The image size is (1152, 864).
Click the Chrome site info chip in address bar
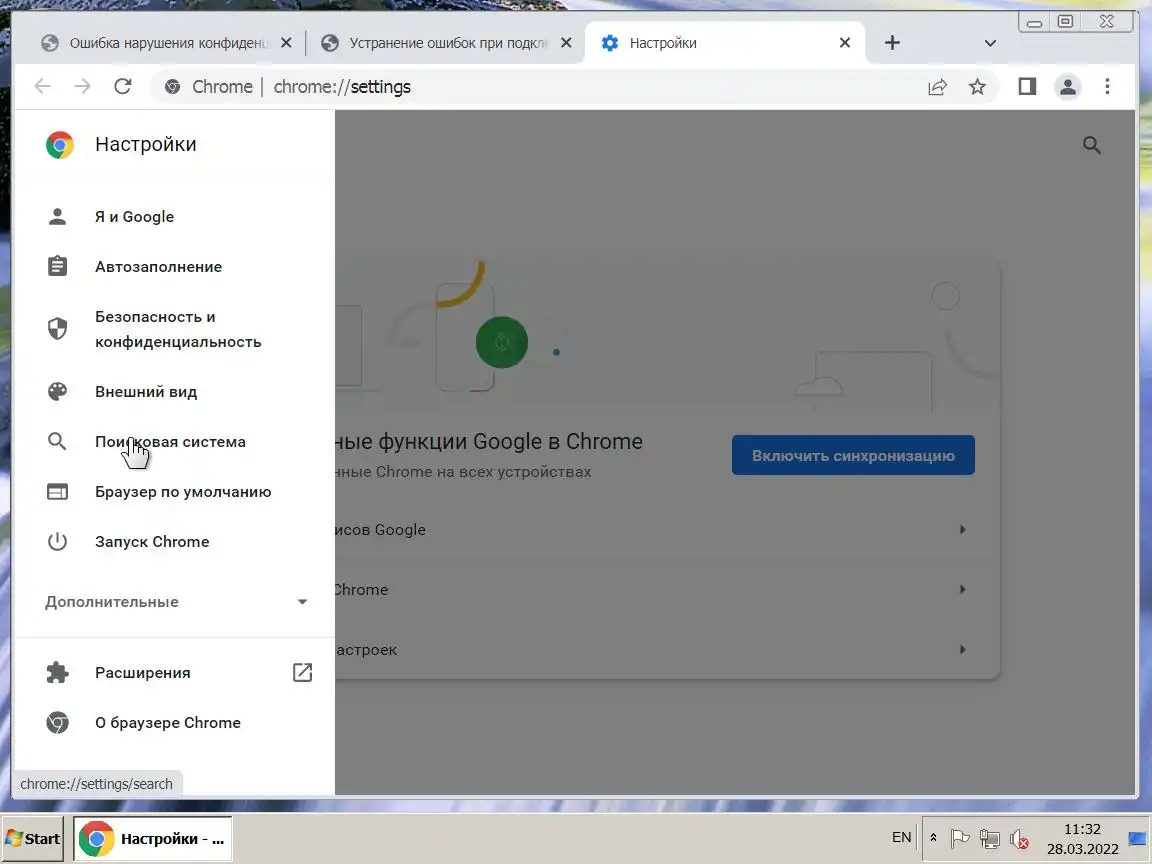coord(209,87)
